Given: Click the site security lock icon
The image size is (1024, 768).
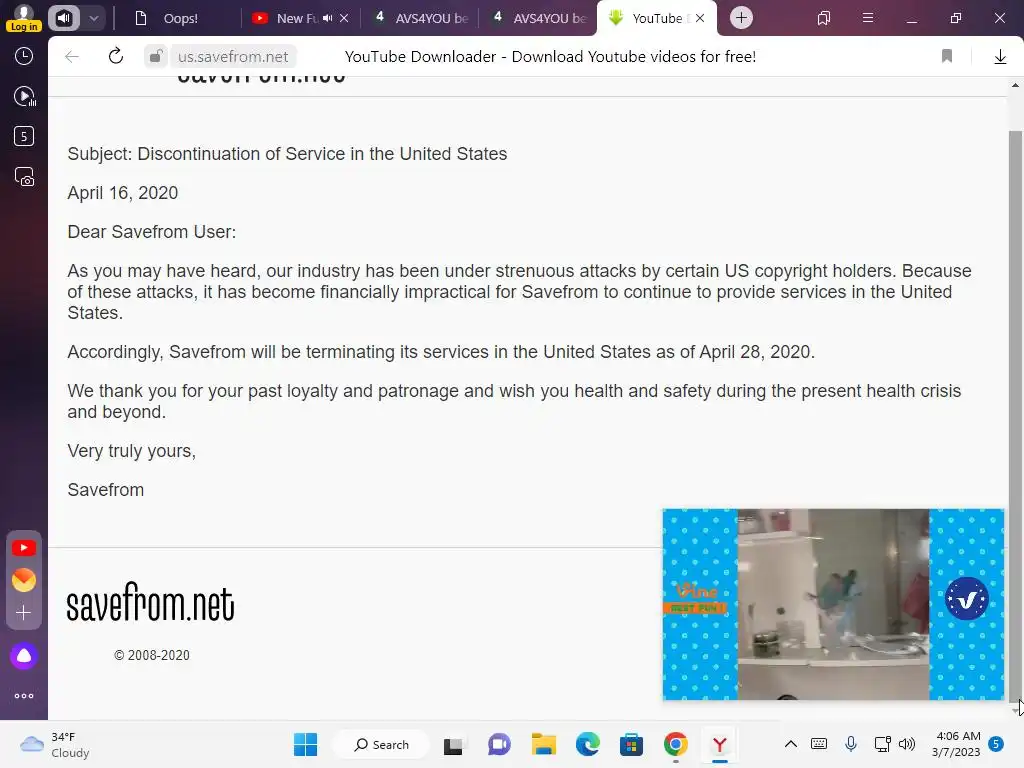Looking at the screenshot, I should (x=155, y=57).
